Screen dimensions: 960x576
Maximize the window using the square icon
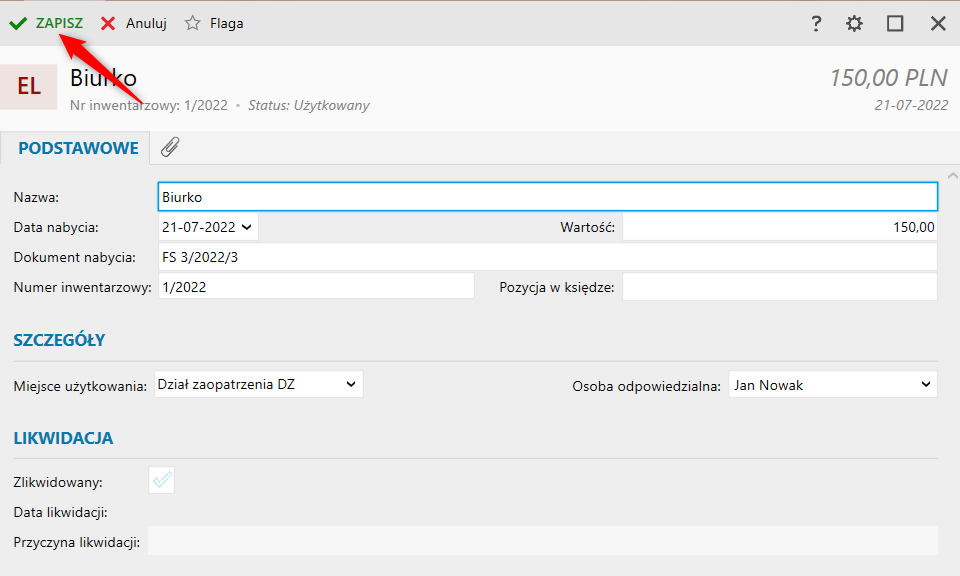click(895, 23)
